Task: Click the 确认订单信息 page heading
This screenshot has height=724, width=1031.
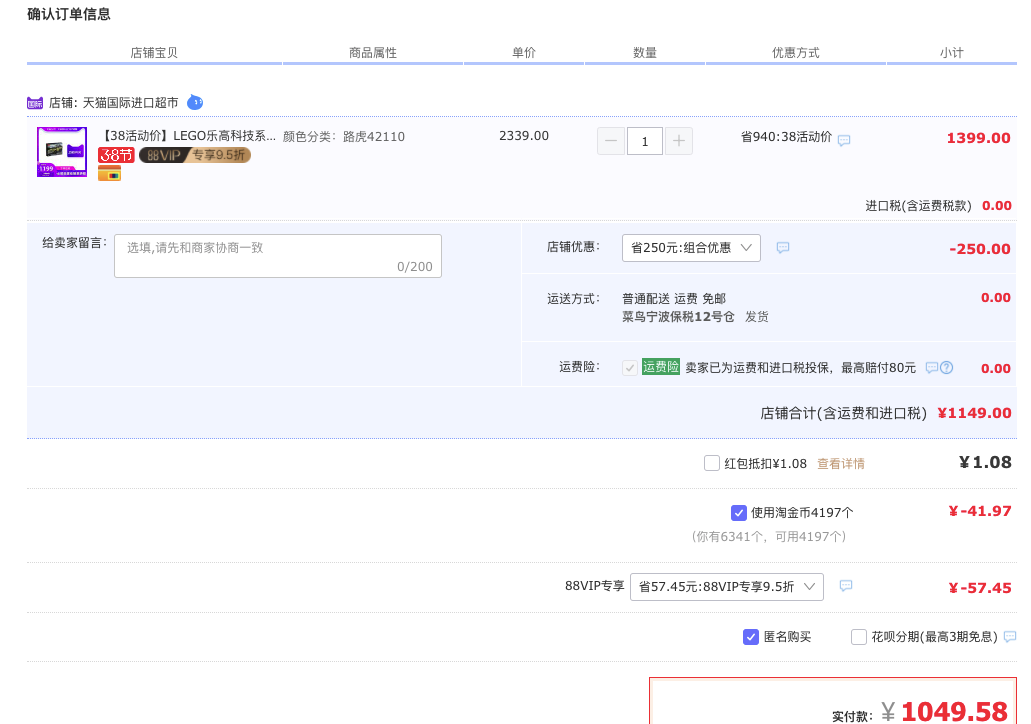Action: 69,14
